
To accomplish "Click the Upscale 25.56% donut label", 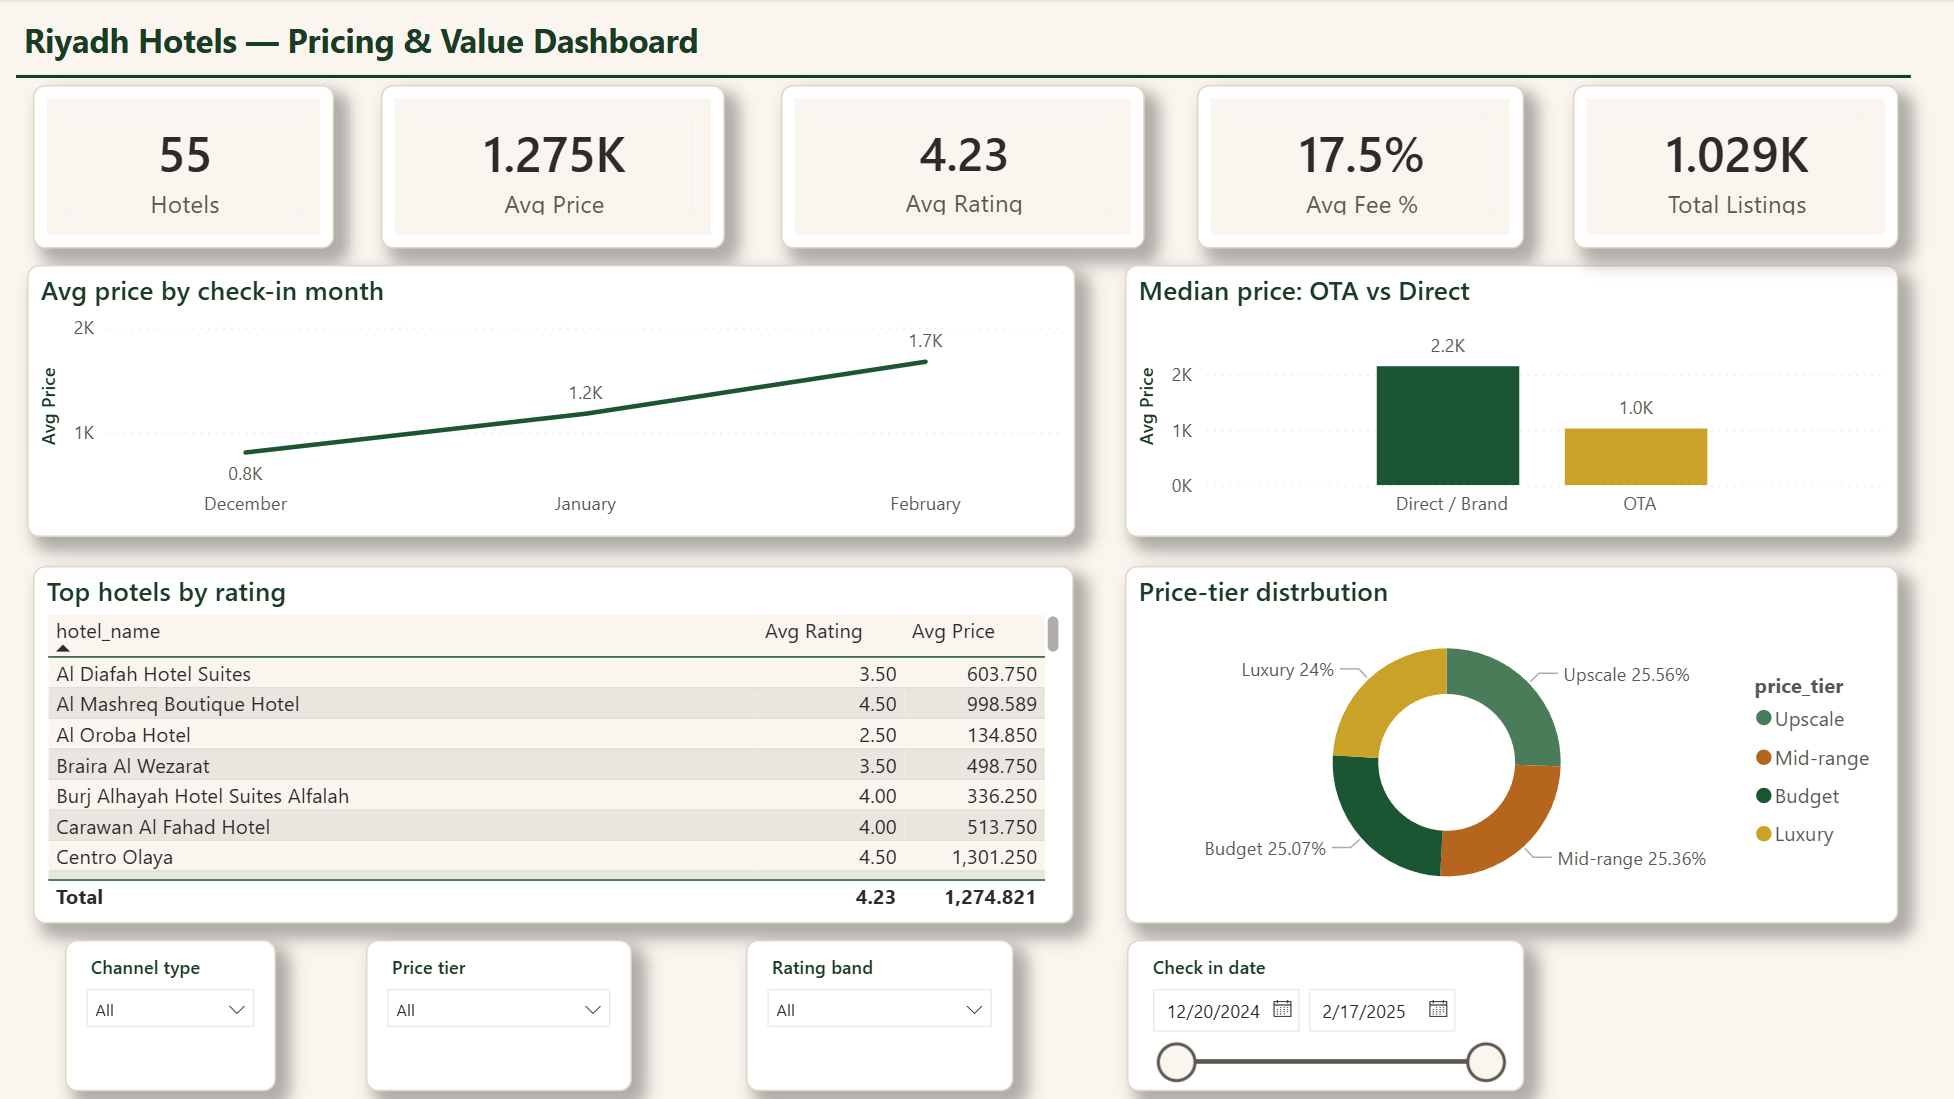I will (1626, 675).
